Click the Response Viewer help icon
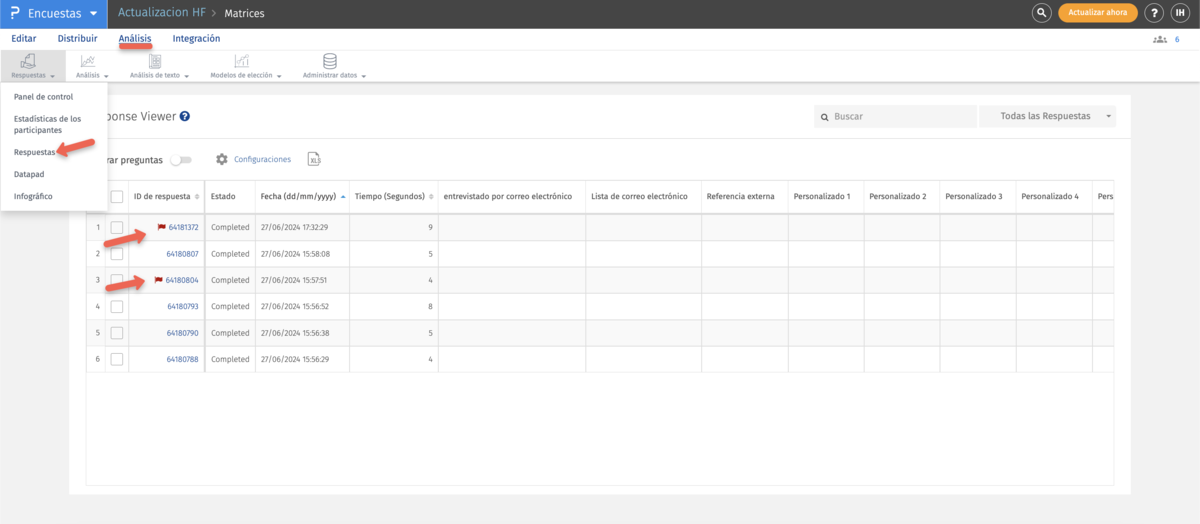The width and height of the screenshot is (1200, 524). 185,117
